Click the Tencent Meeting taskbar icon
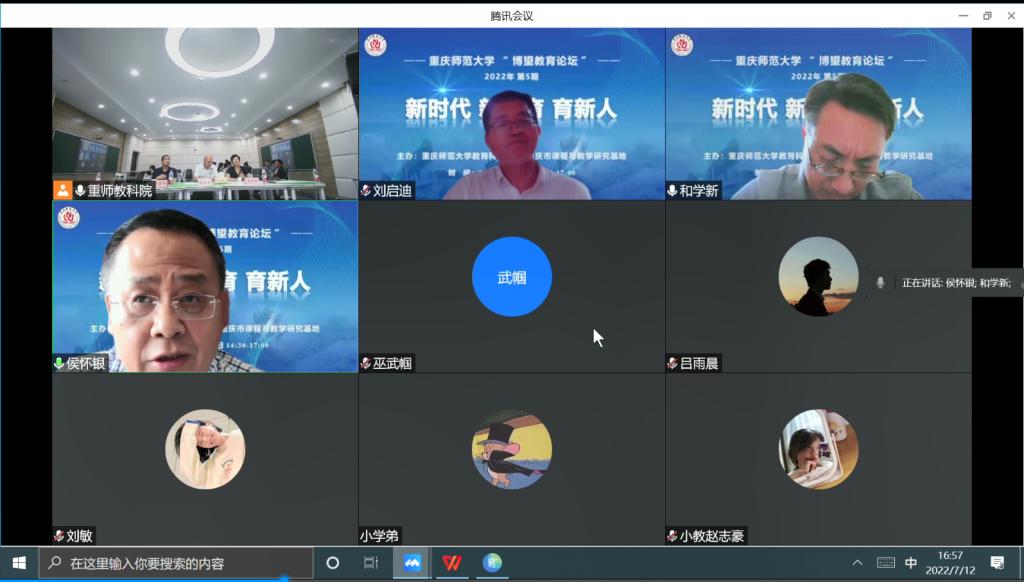Image resolution: width=1024 pixels, height=582 pixels. click(x=412, y=563)
